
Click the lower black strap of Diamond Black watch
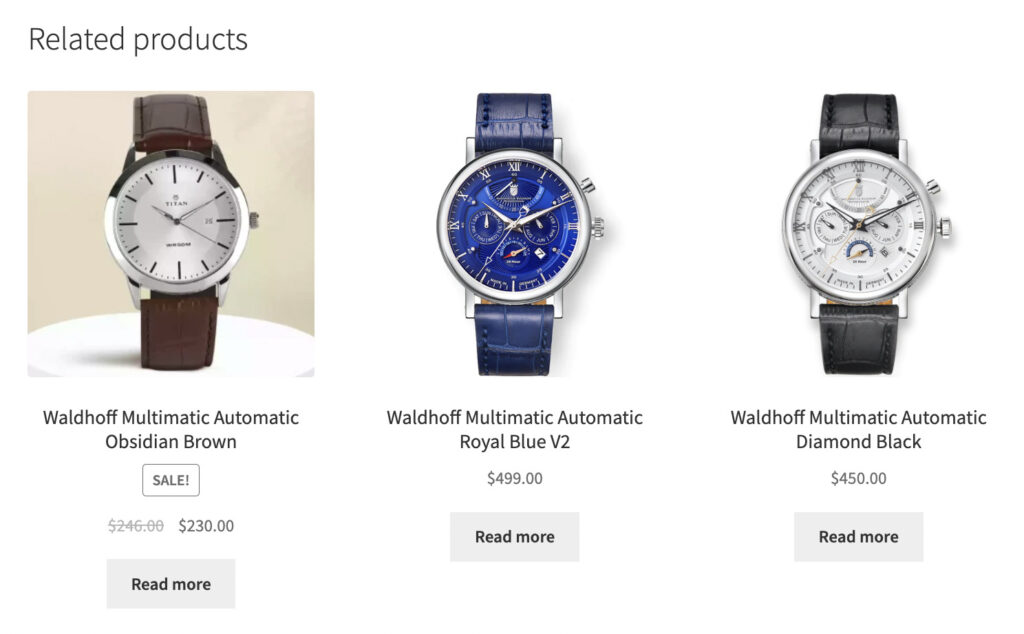[859, 338]
